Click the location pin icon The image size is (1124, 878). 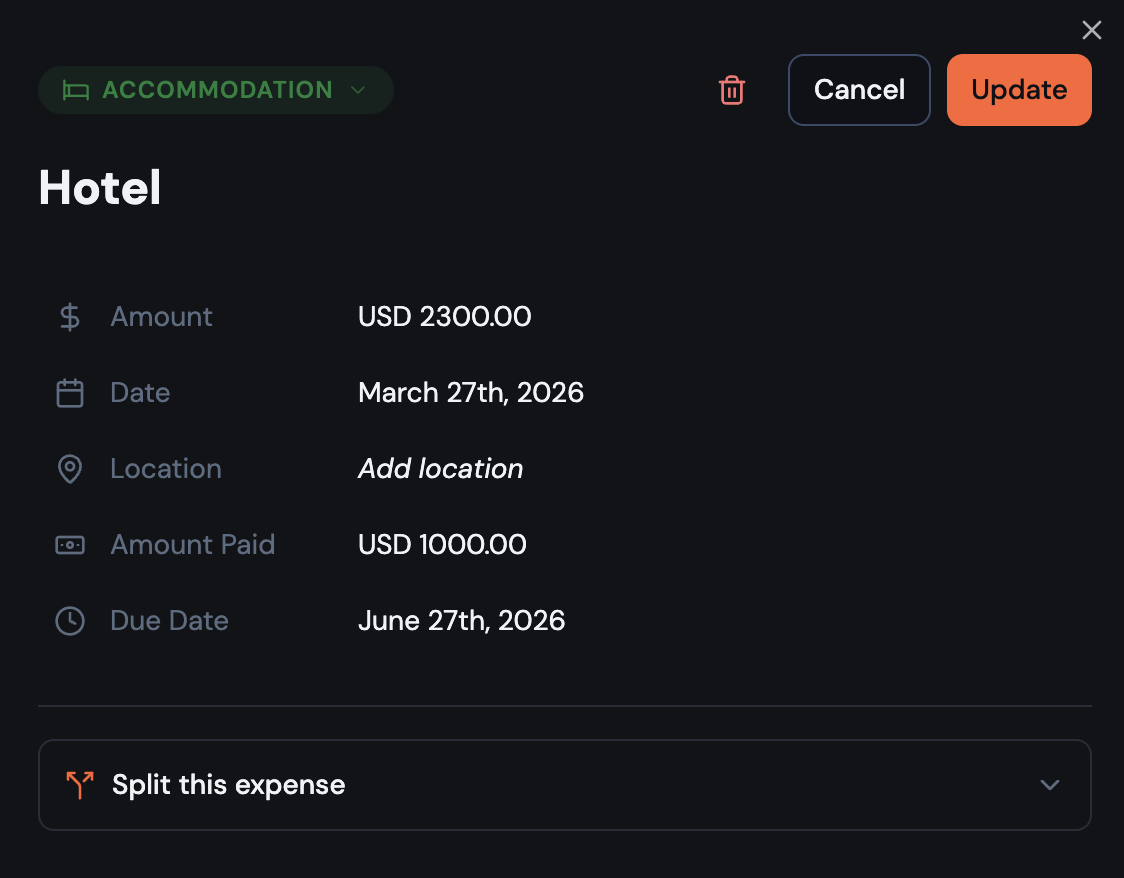pyautogui.click(x=69, y=468)
